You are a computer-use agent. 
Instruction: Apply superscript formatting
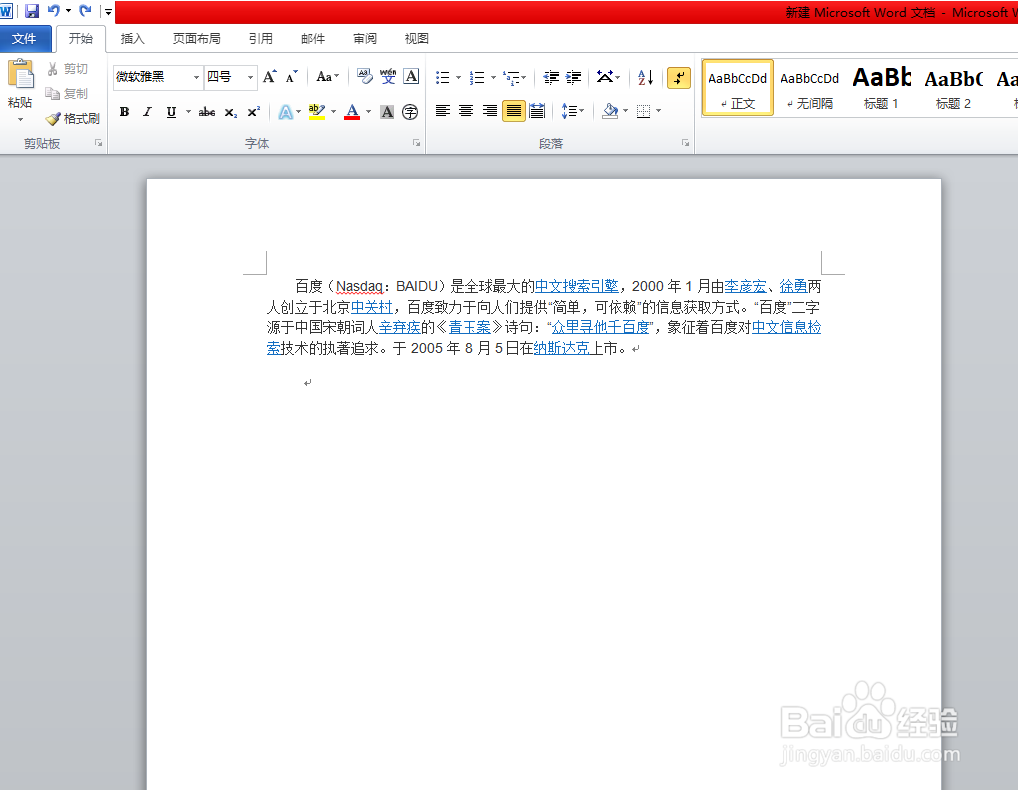point(254,112)
